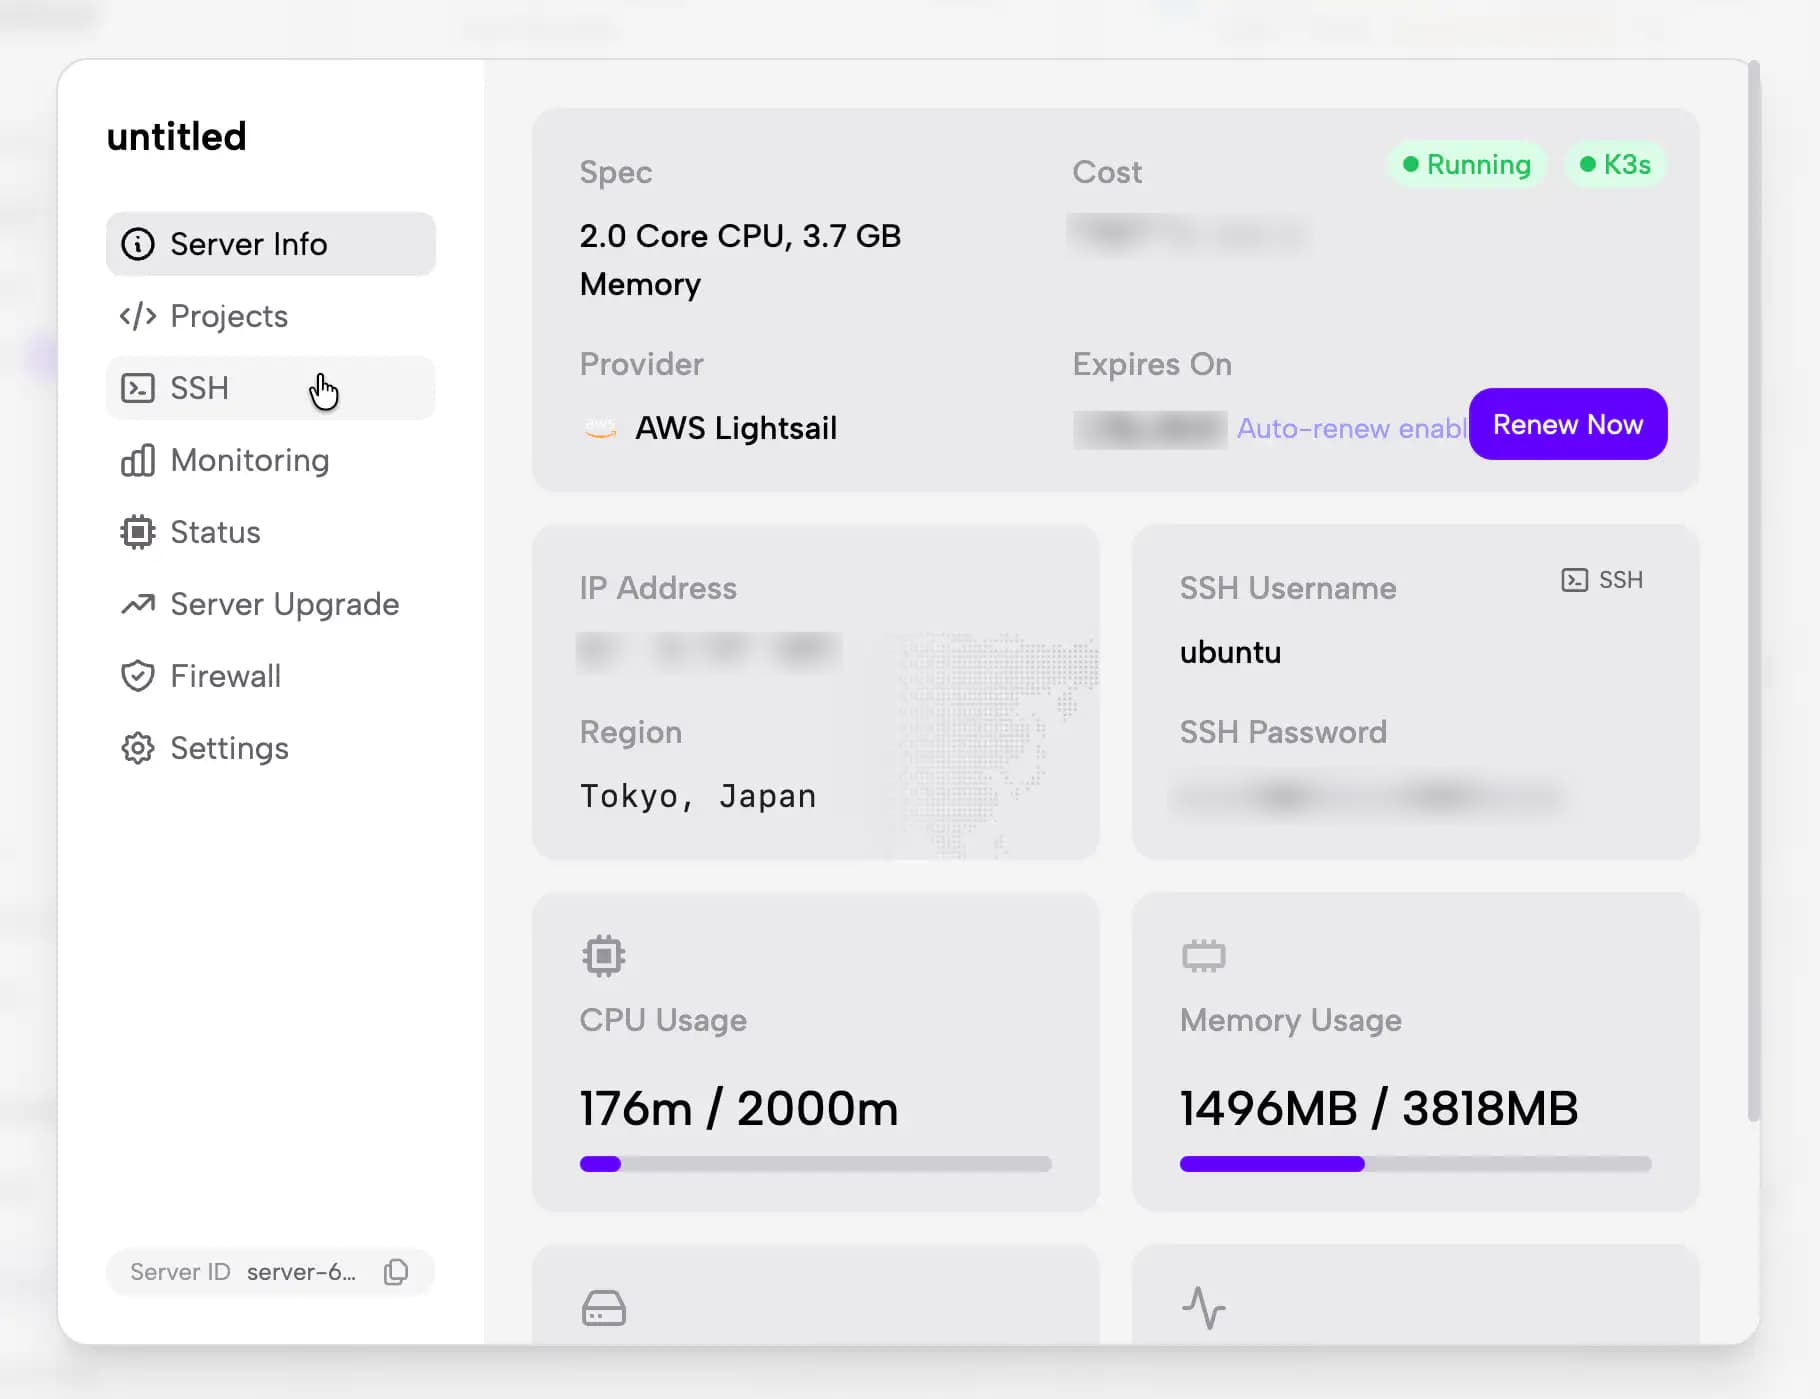Click the copy icon next to Server ID

[396, 1272]
